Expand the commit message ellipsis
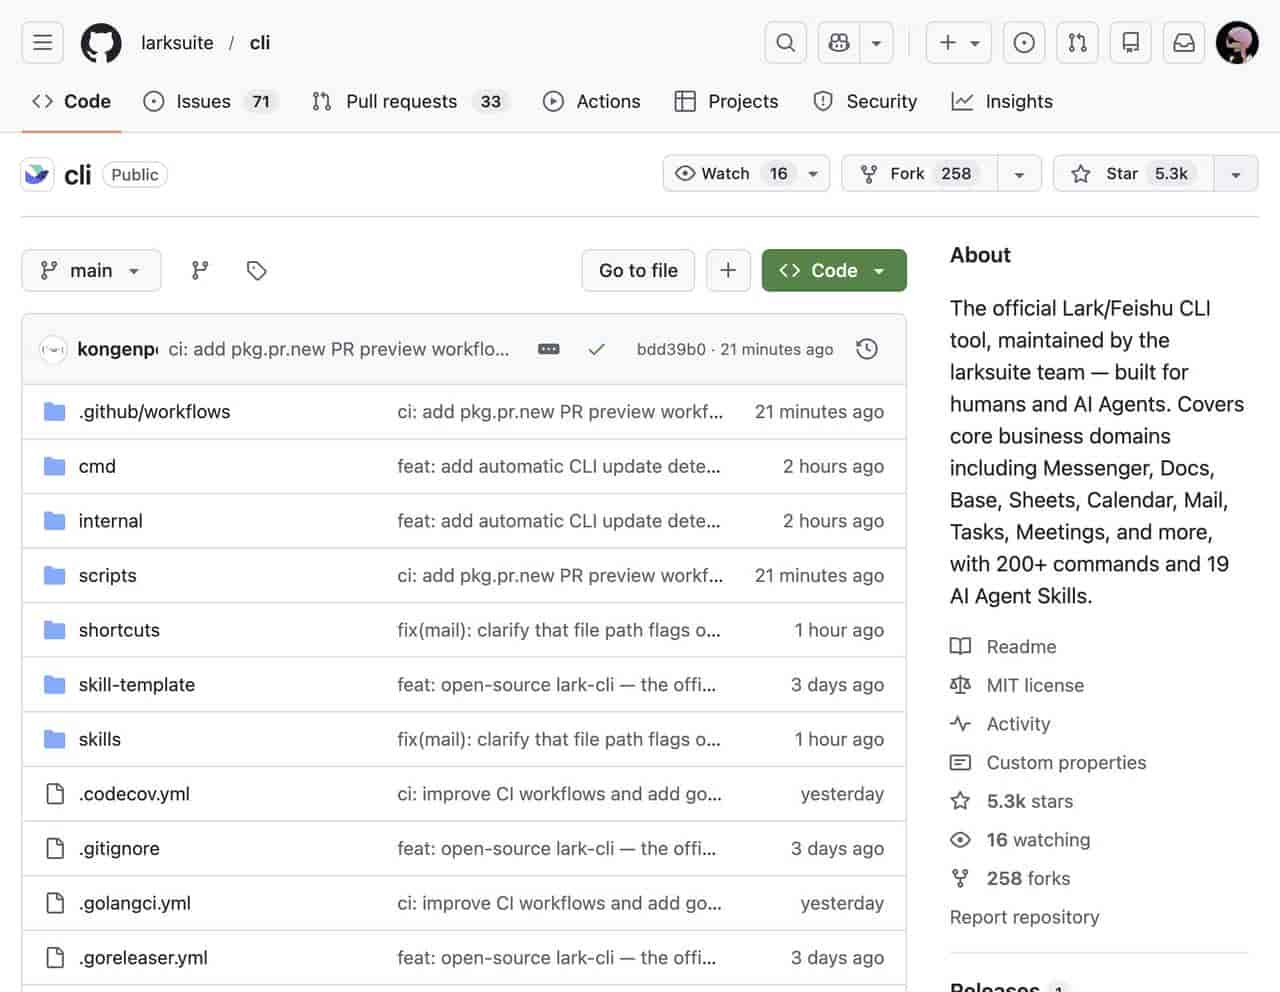This screenshot has height=992, width=1280. pyautogui.click(x=549, y=349)
